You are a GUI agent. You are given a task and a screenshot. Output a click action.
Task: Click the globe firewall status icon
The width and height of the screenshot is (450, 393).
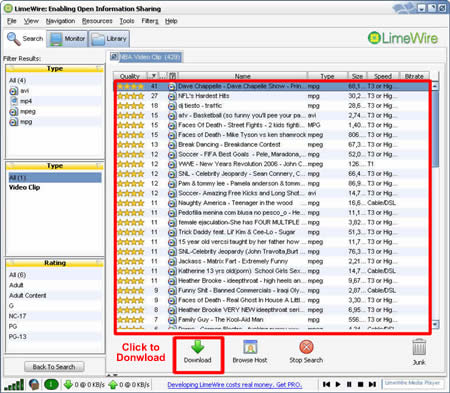click(34, 384)
